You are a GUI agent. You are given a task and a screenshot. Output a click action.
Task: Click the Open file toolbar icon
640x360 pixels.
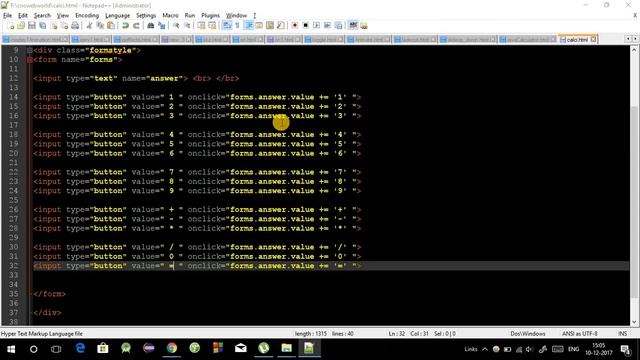tap(21, 26)
